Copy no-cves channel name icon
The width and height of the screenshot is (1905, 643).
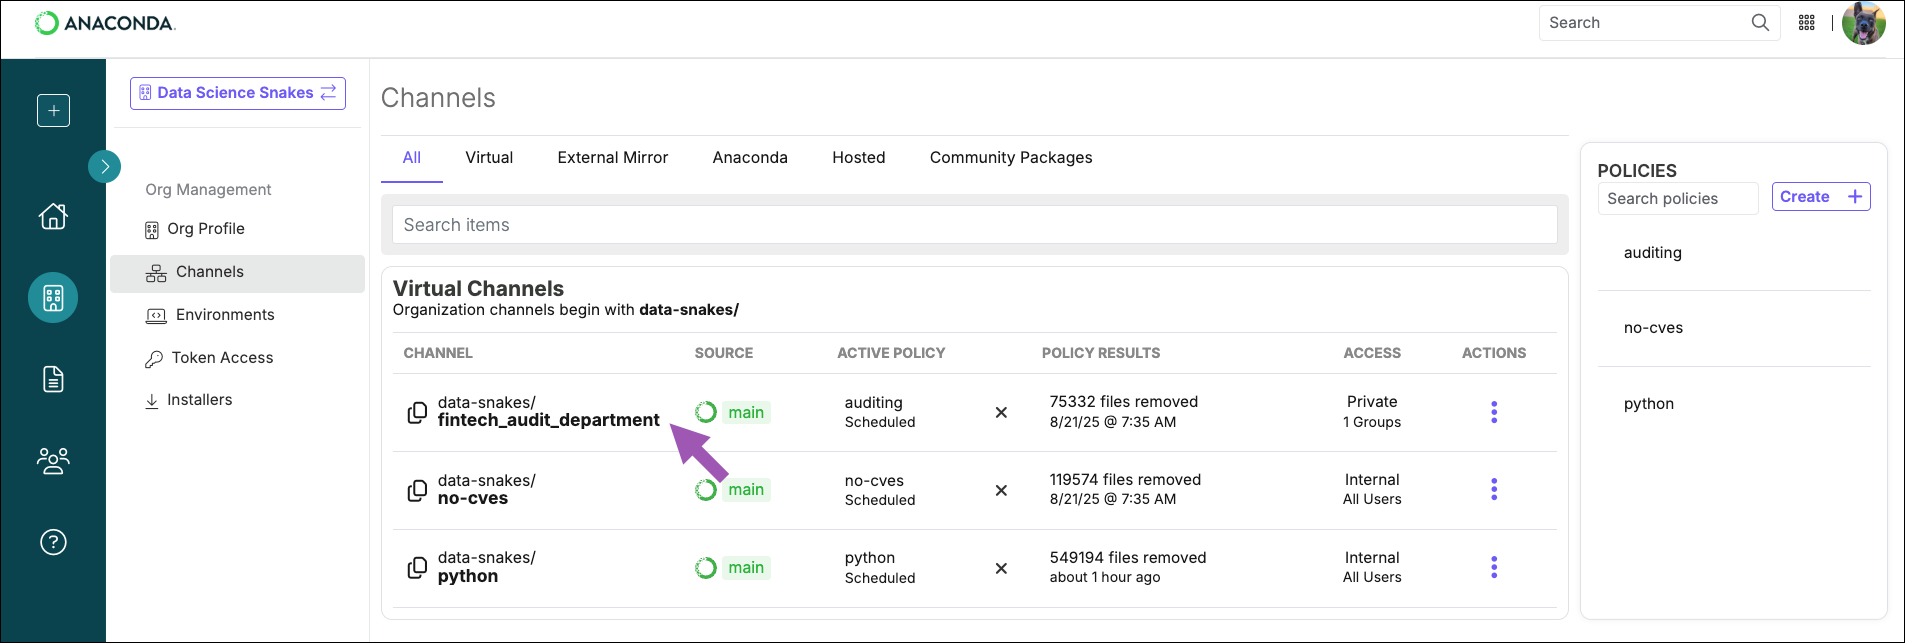[x=417, y=491]
